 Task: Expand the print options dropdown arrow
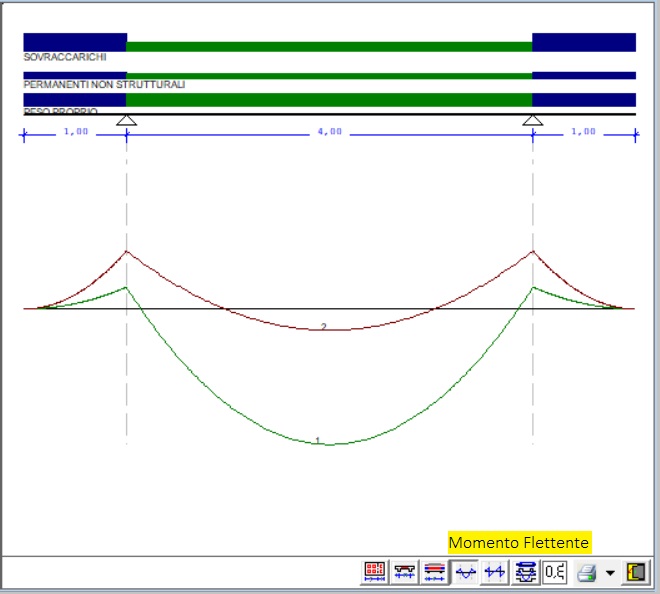(610, 573)
